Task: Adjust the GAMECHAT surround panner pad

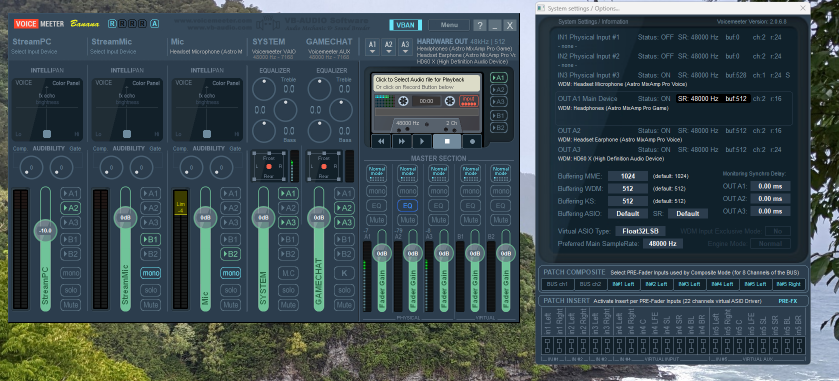Action: click(324, 166)
